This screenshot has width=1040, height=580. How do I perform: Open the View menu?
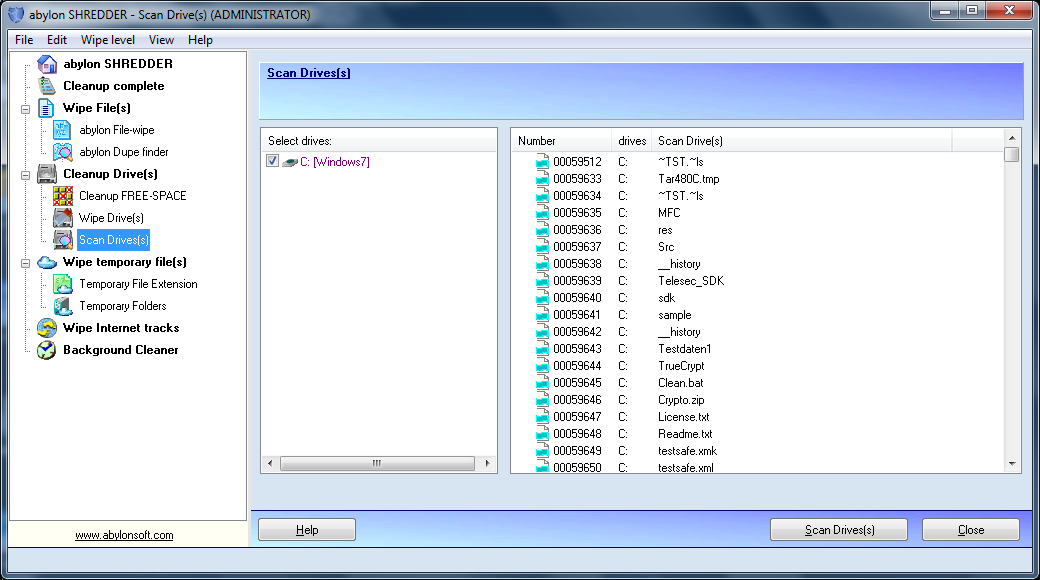click(161, 40)
